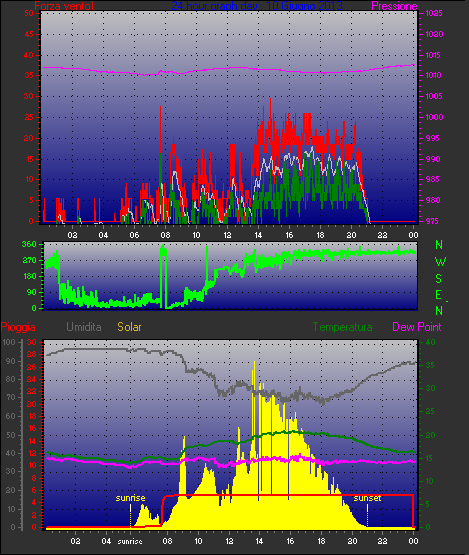
Task: Click '1005' on the pressure axis
Action: click(x=434, y=96)
